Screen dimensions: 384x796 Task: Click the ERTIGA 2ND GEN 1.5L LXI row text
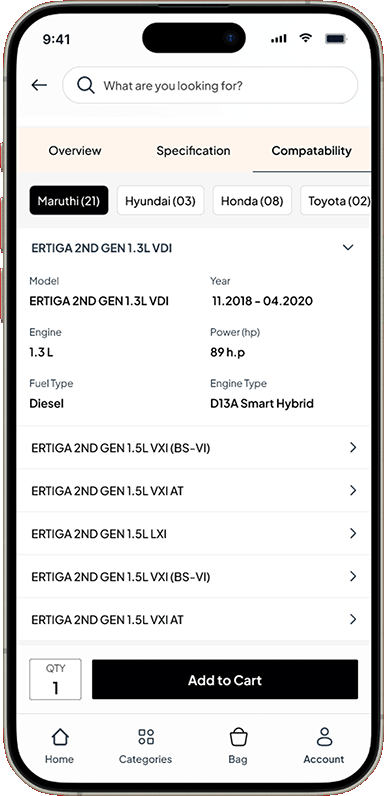[x=99, y=534]
